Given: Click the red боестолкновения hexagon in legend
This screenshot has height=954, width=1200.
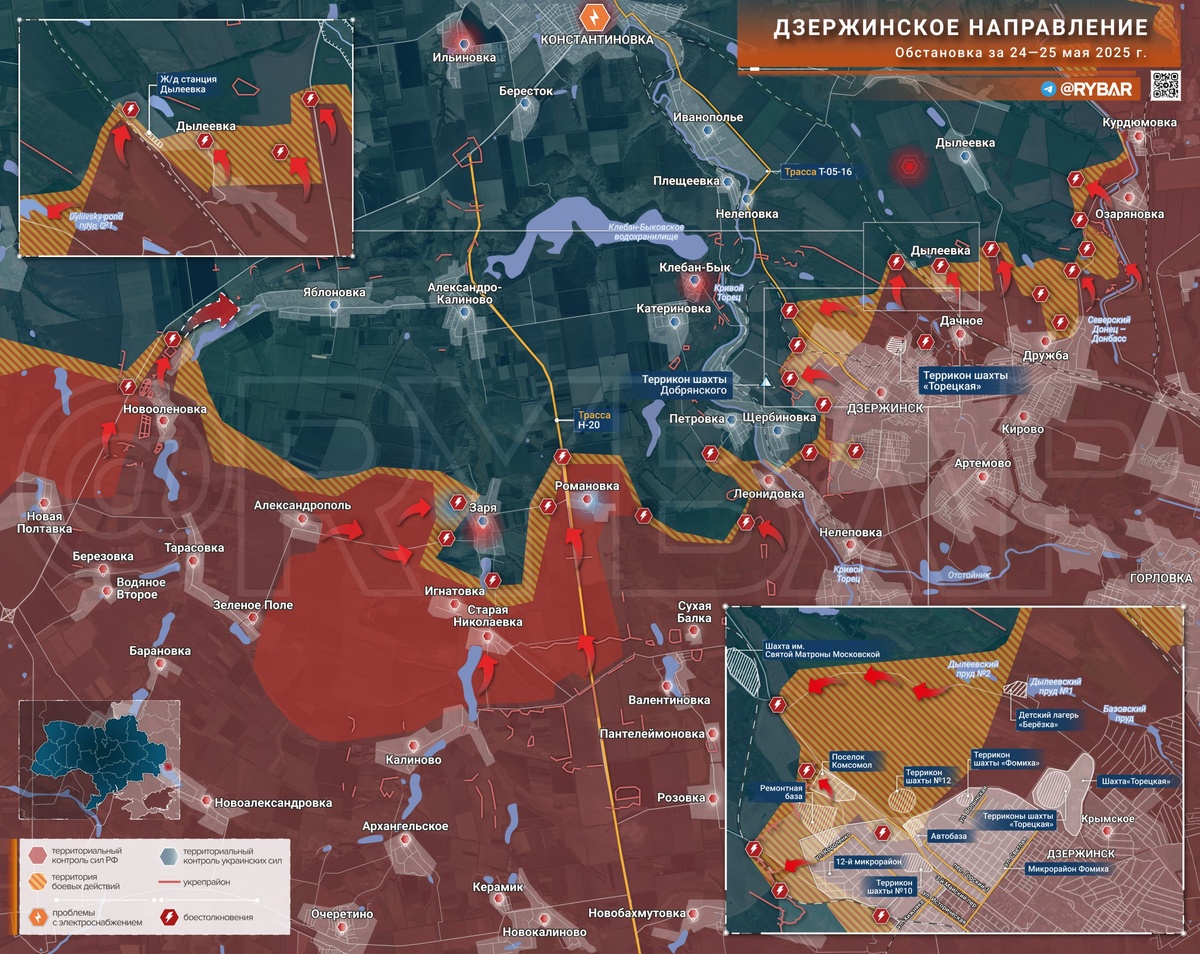Looking at the screenshot, I should point(167,915).
